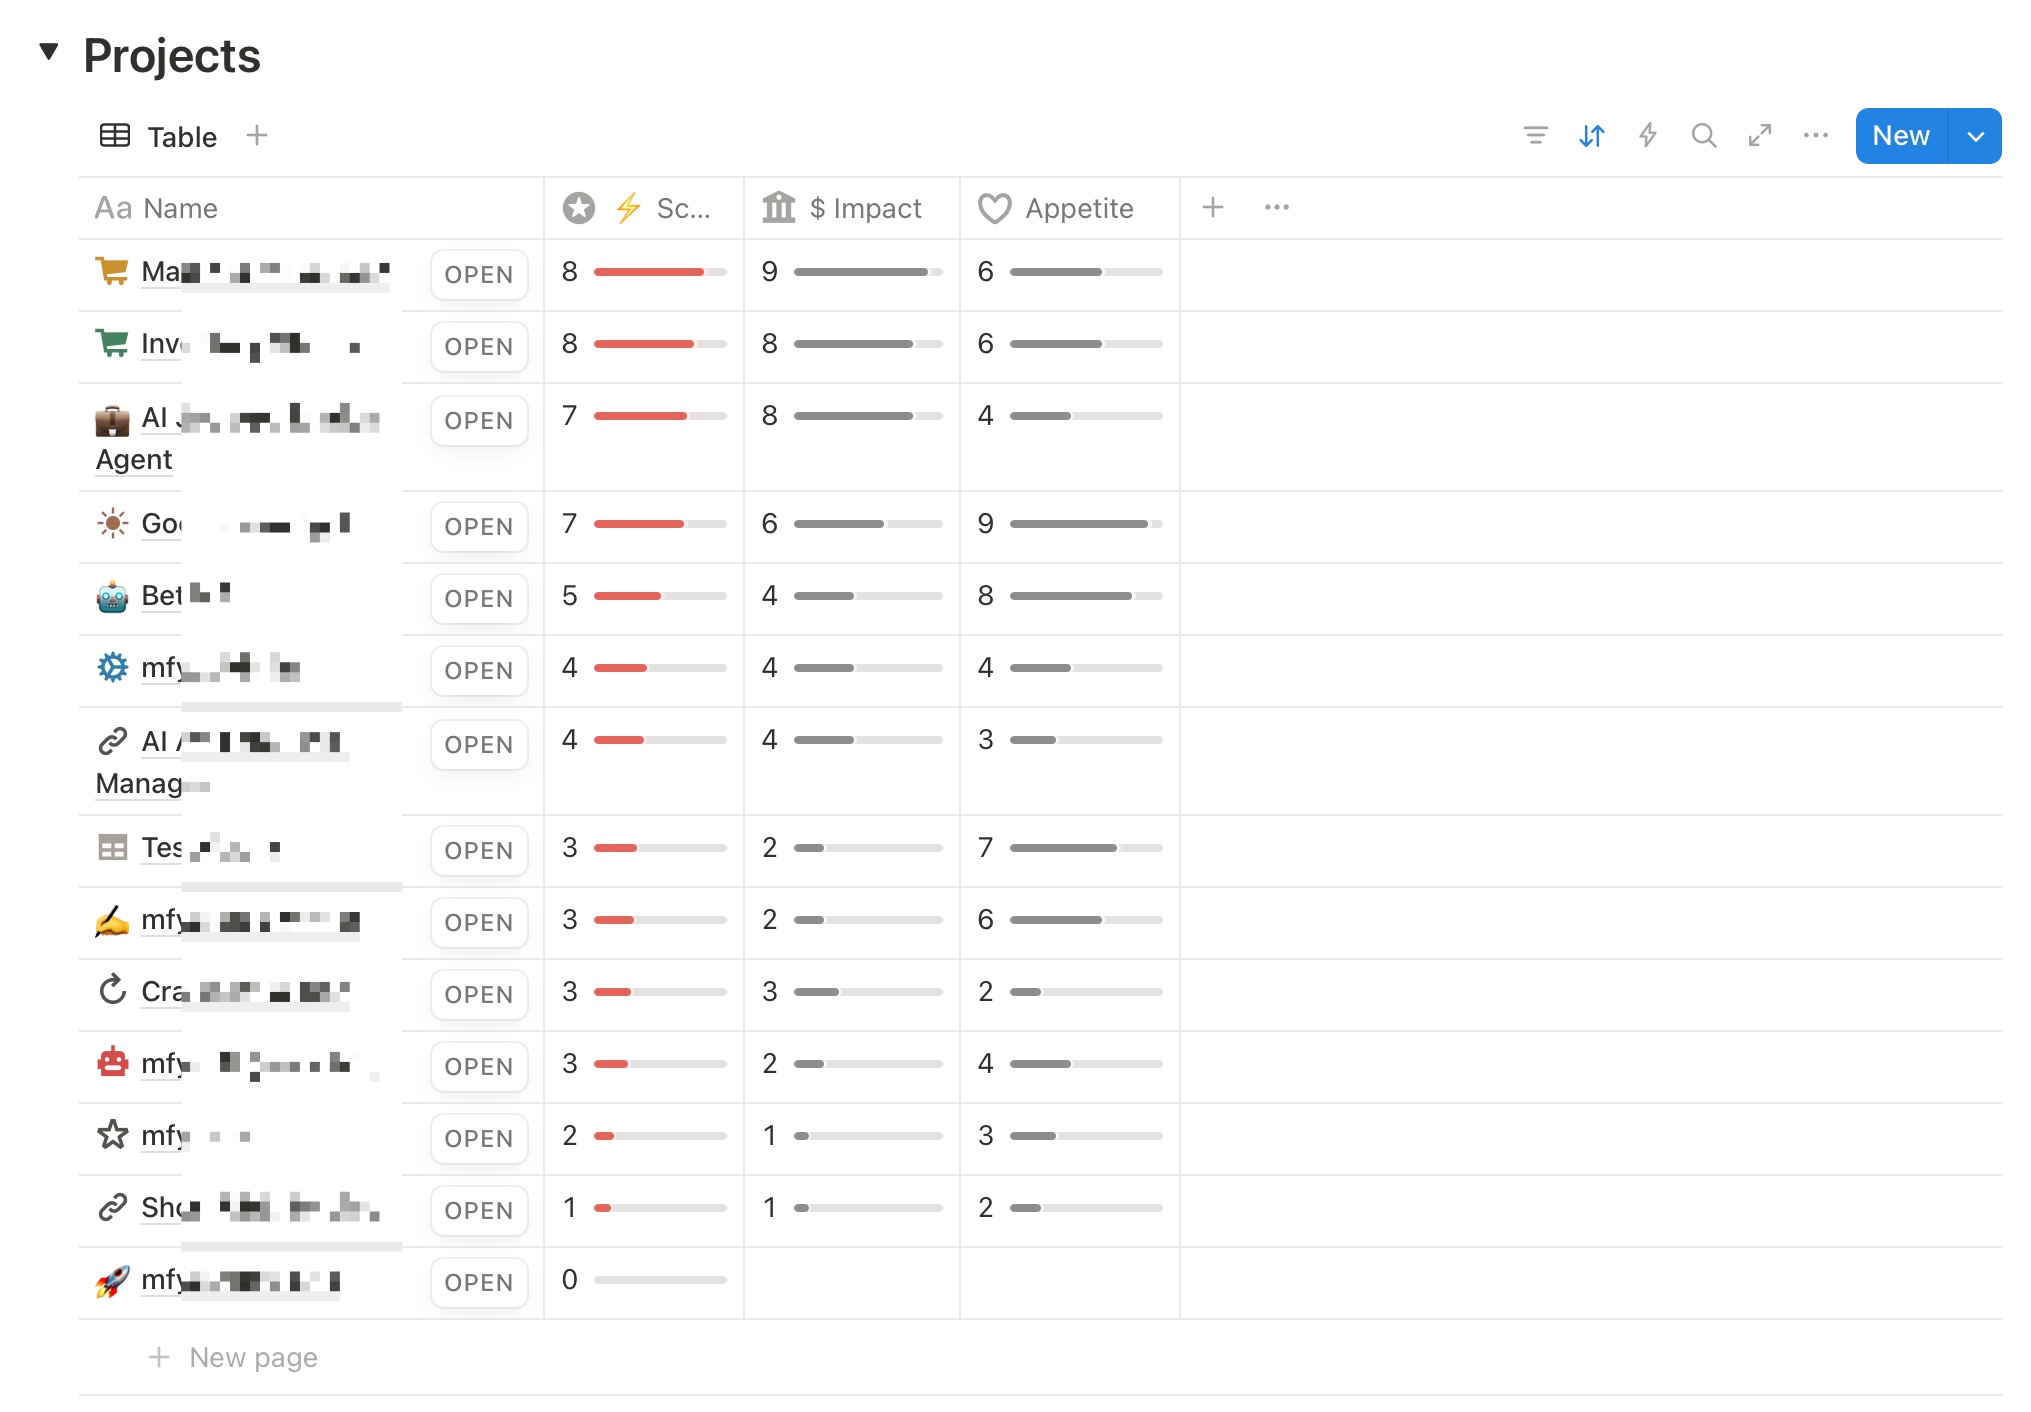The height and width of the screenshot is (1412, 2031).
Task: Click the table view icon beside Table
Action: (x=113, y=135)
